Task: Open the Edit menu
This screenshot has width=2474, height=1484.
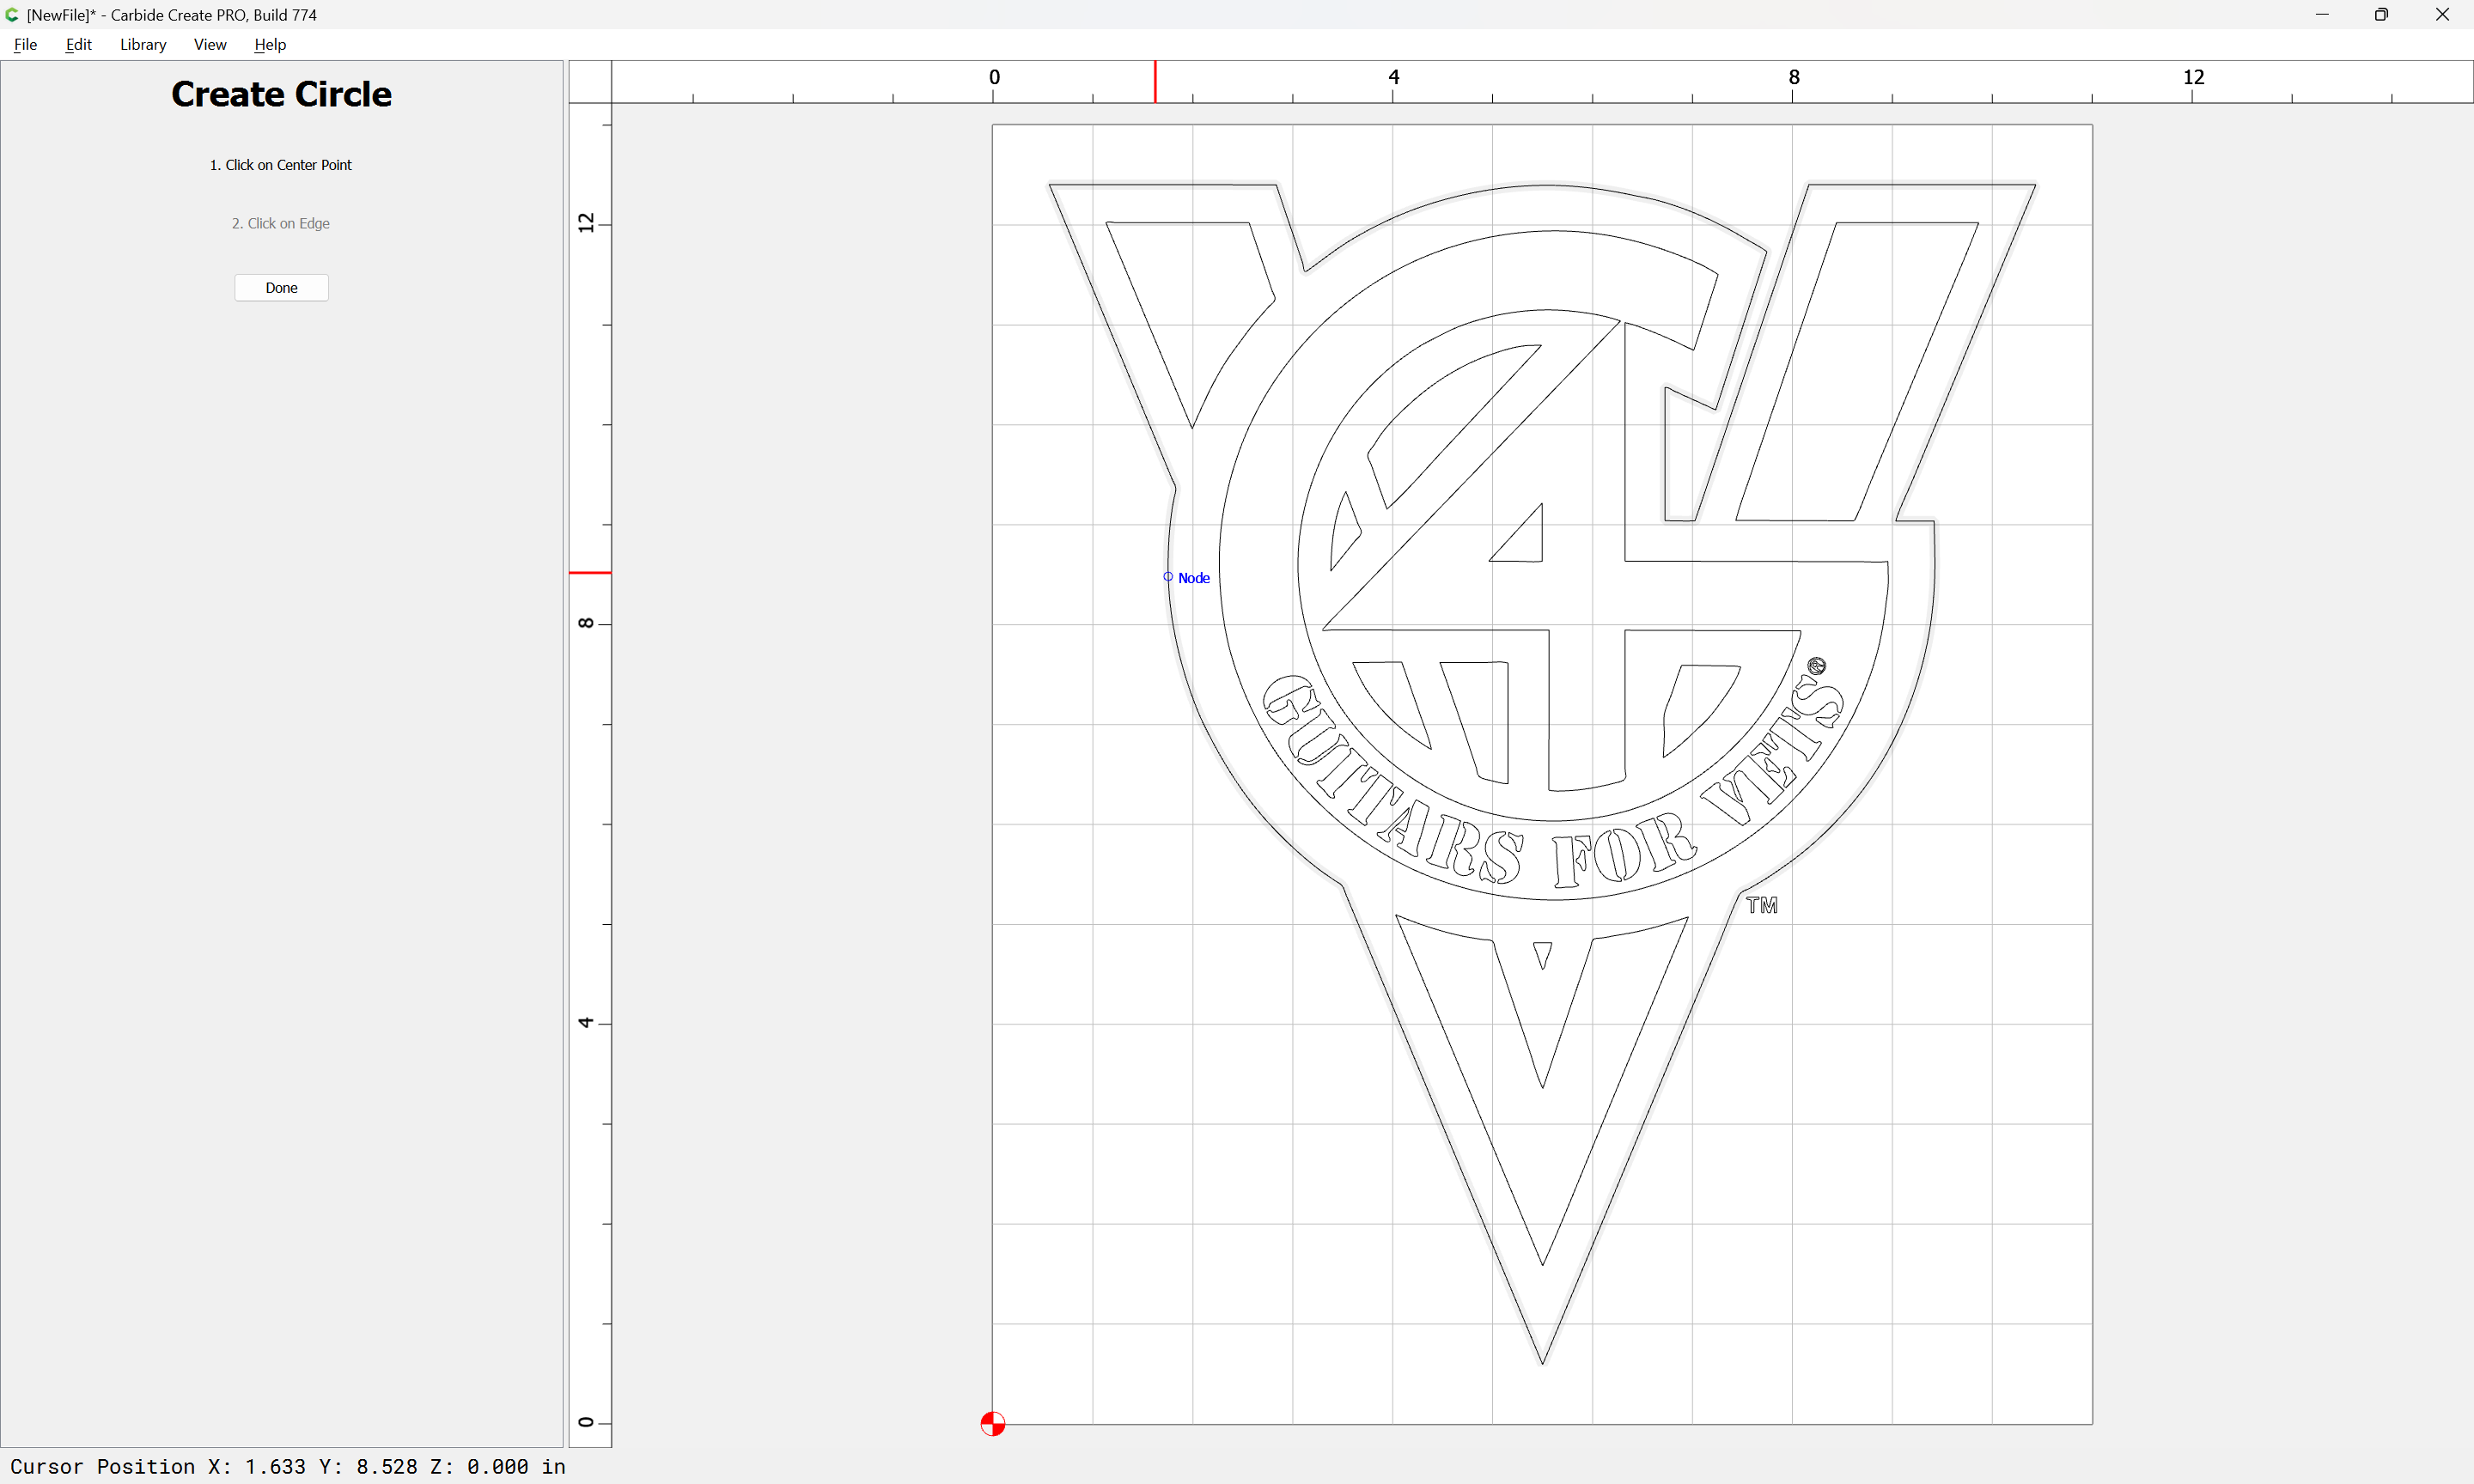Action: [x=78, y=44]
